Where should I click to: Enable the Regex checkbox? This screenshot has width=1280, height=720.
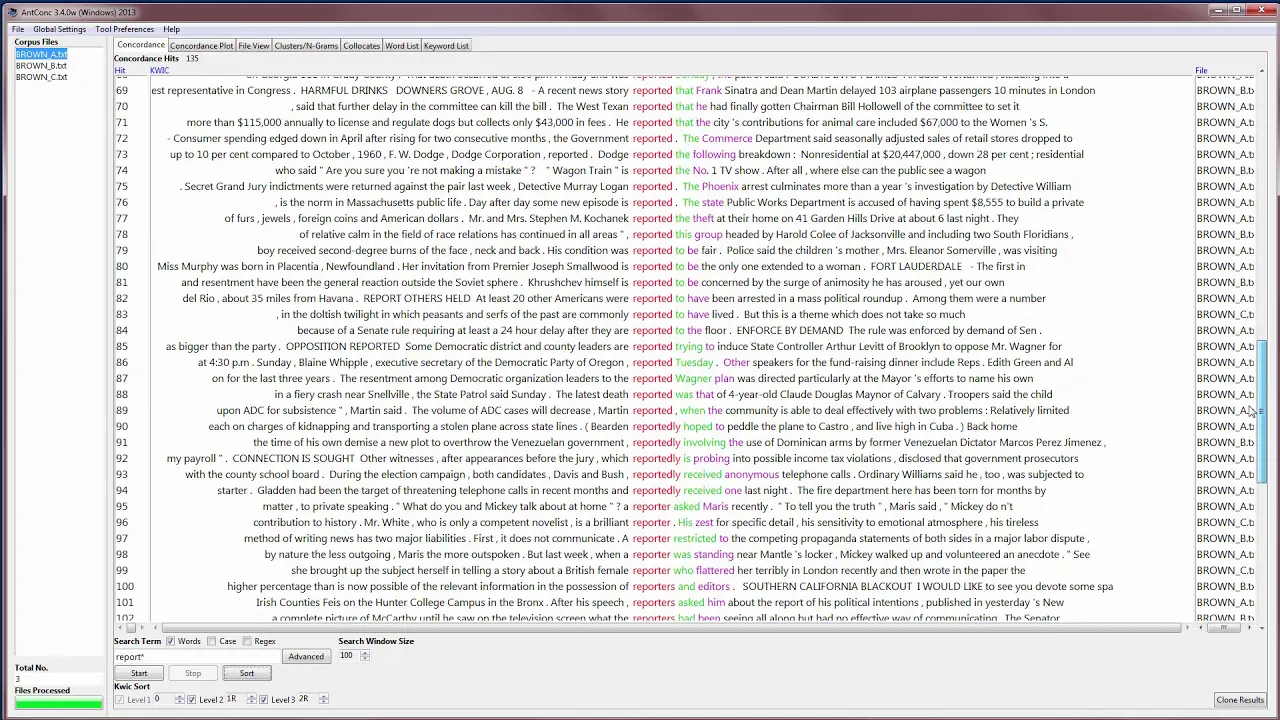(247, 642)
